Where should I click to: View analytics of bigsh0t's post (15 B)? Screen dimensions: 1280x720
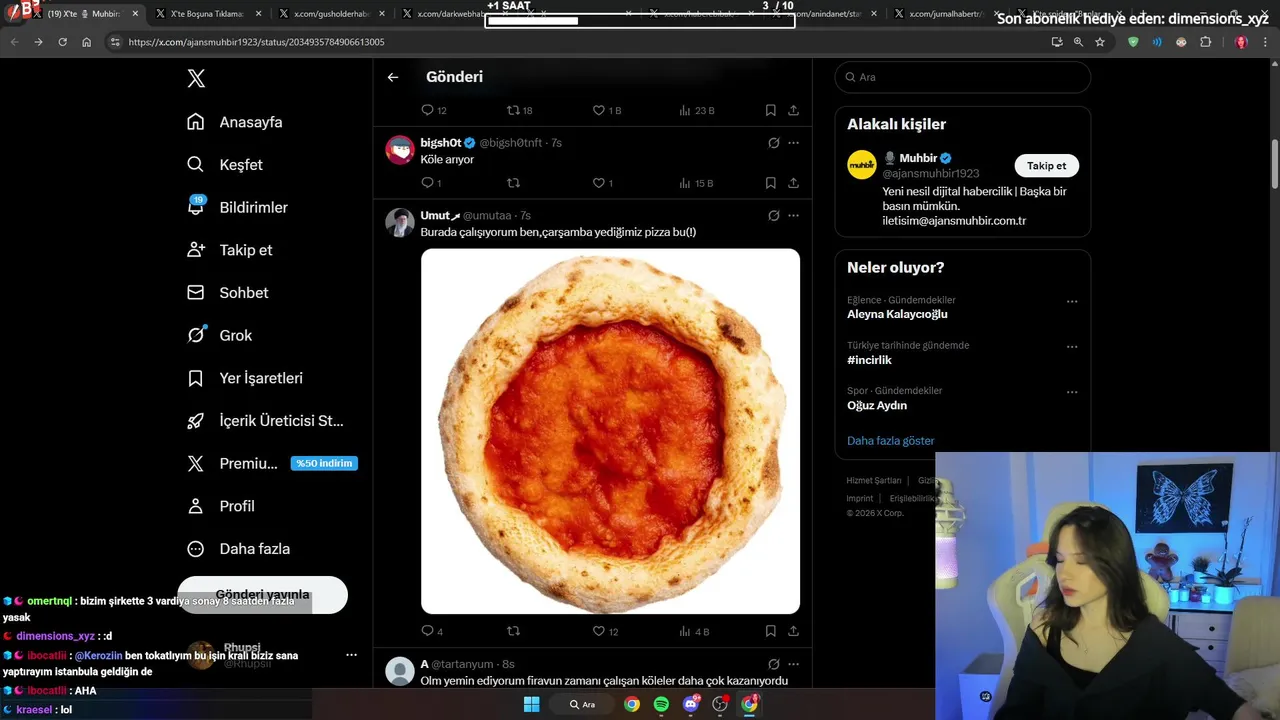[x=696, y=183]
